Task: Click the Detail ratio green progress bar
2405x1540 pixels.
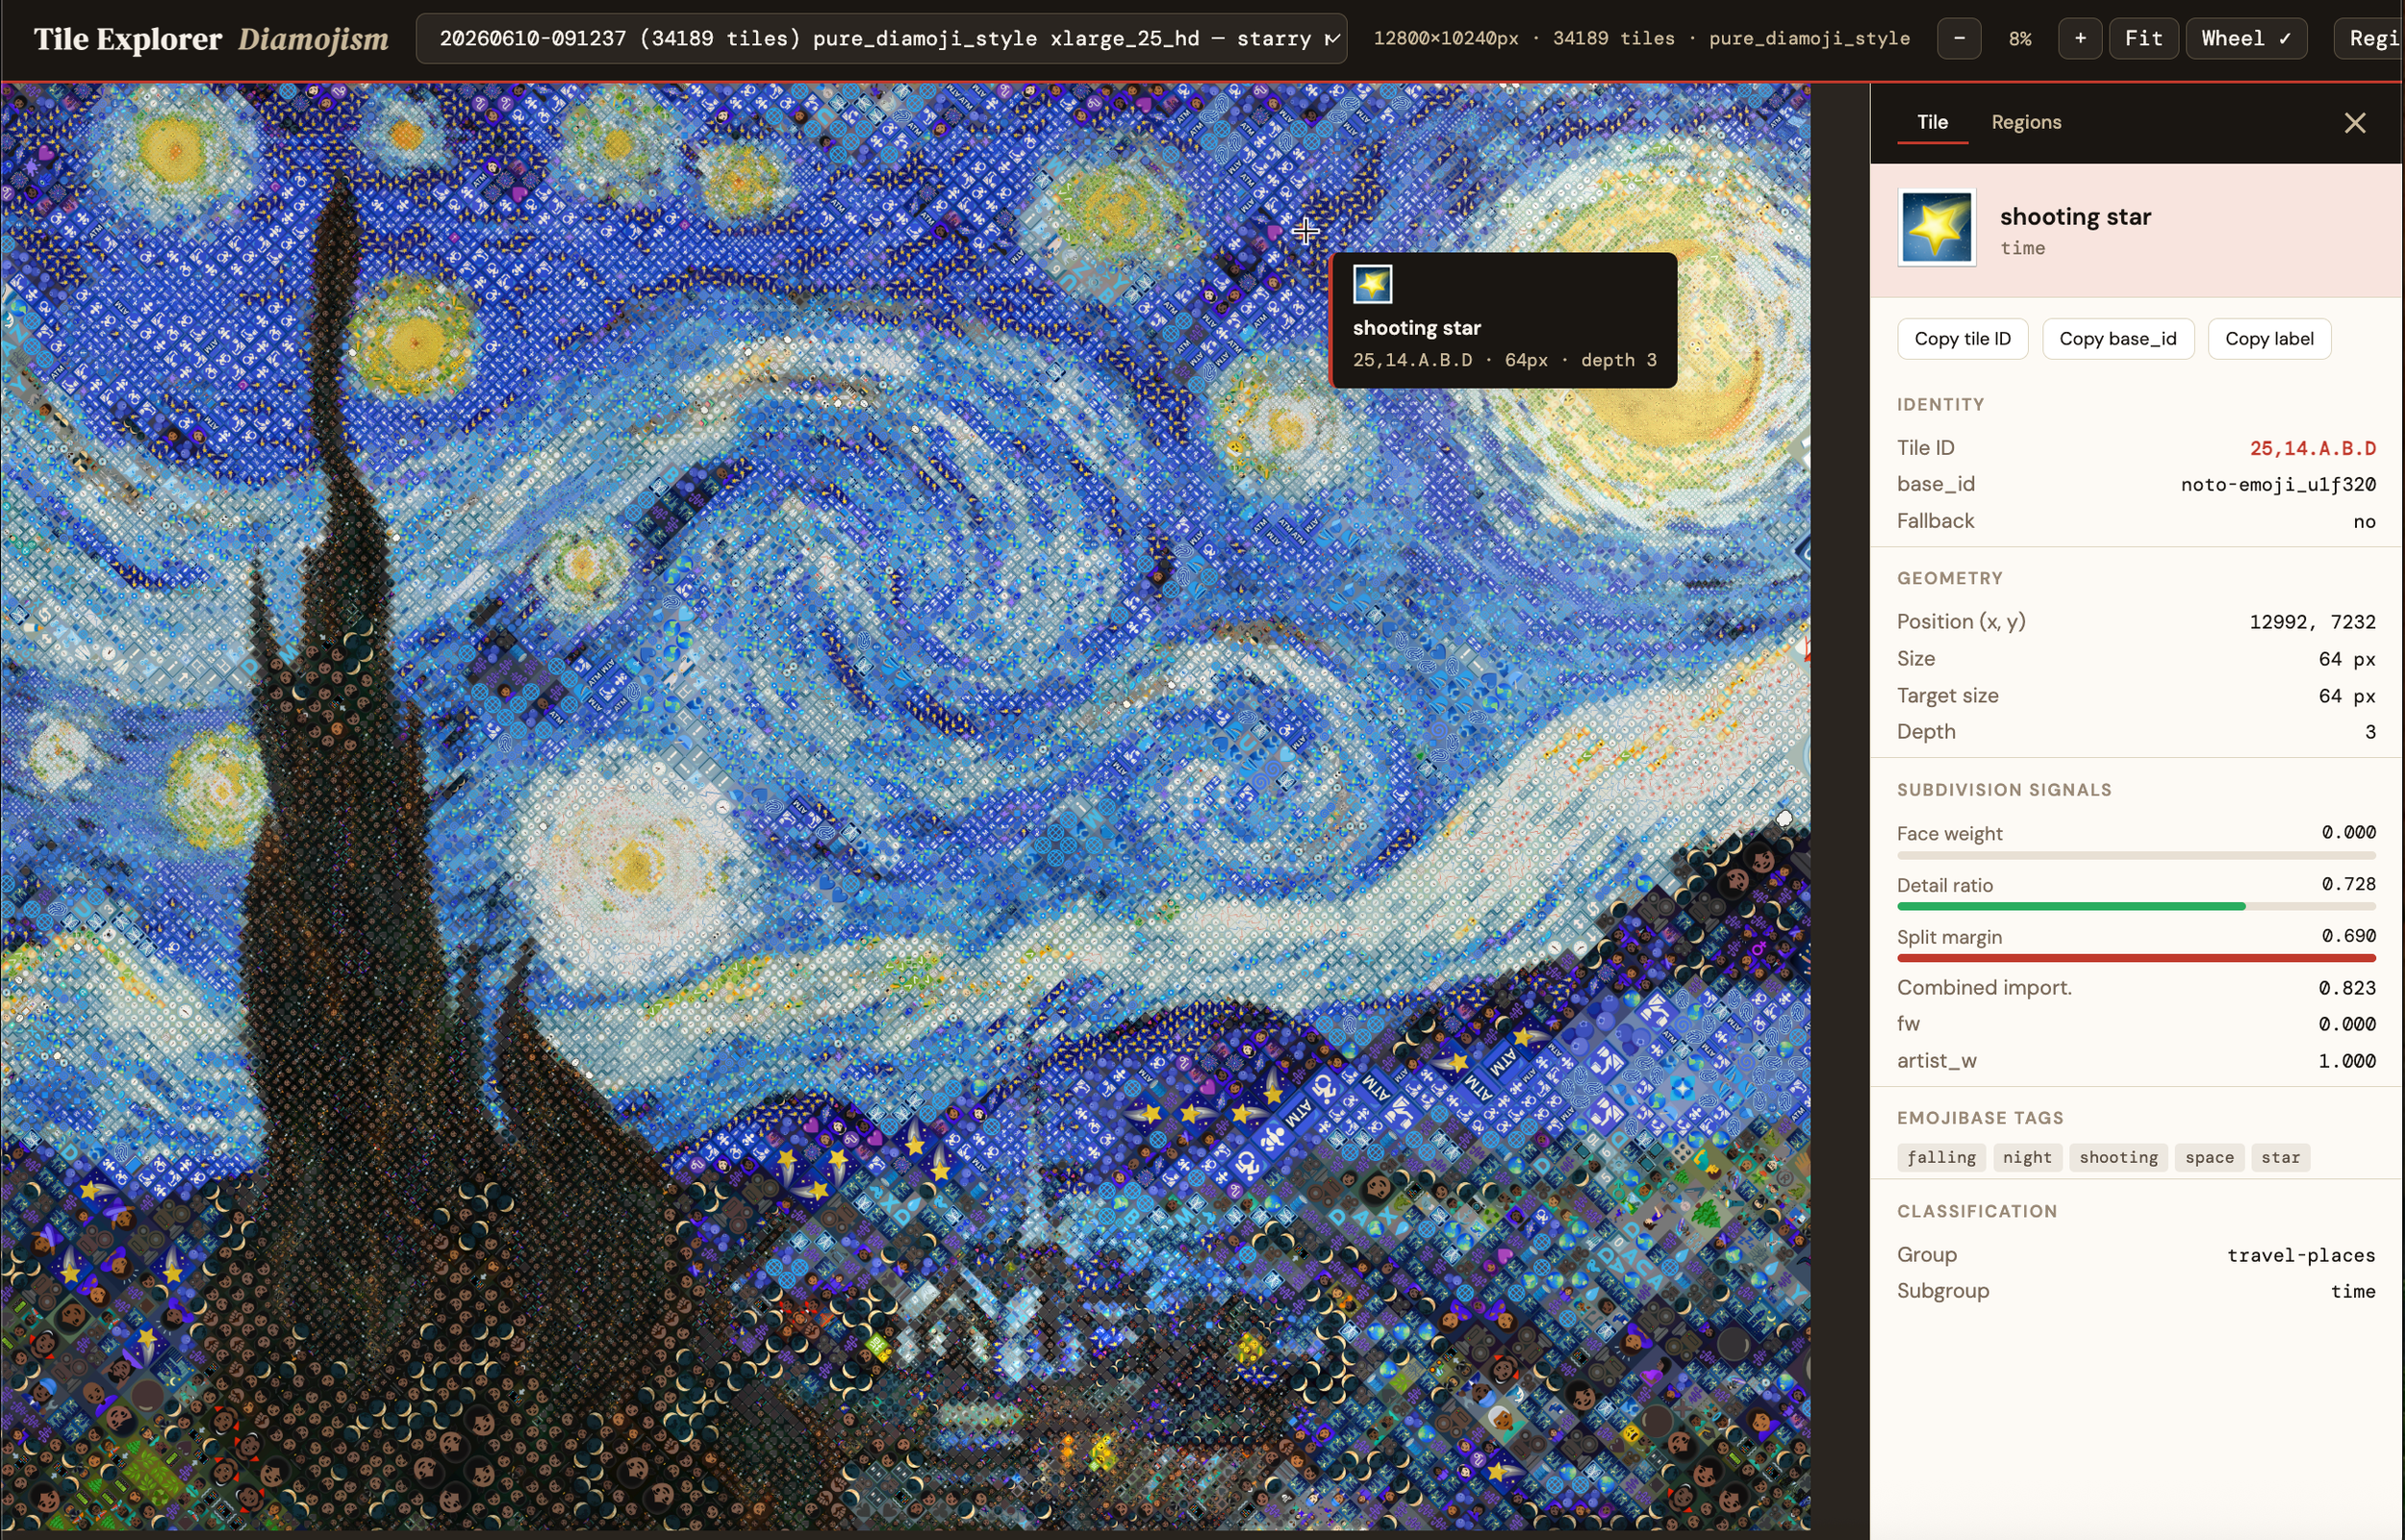Action: [x=2135, y=906]
